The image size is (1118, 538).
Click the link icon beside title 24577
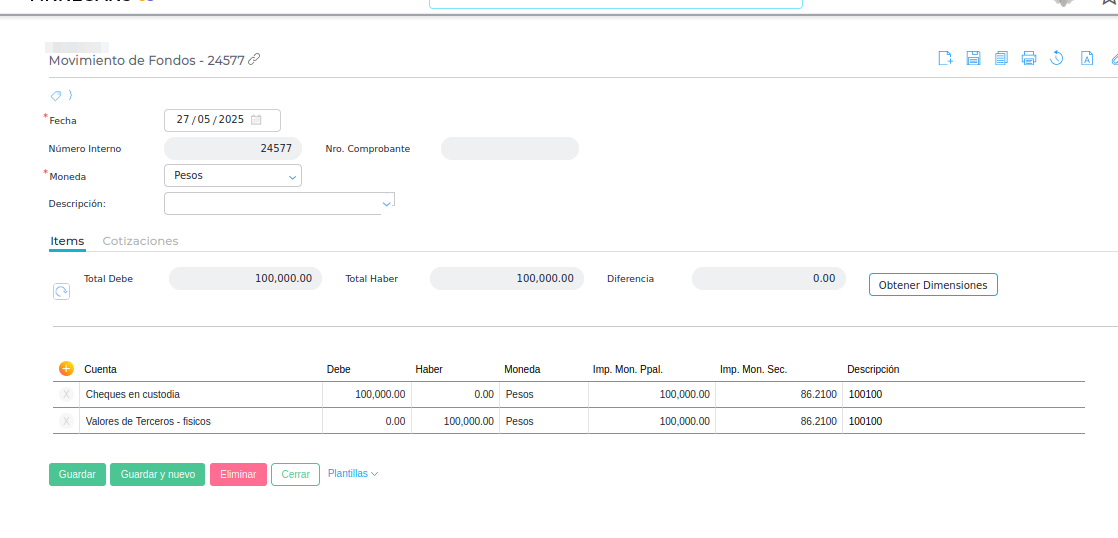point(254,60)
